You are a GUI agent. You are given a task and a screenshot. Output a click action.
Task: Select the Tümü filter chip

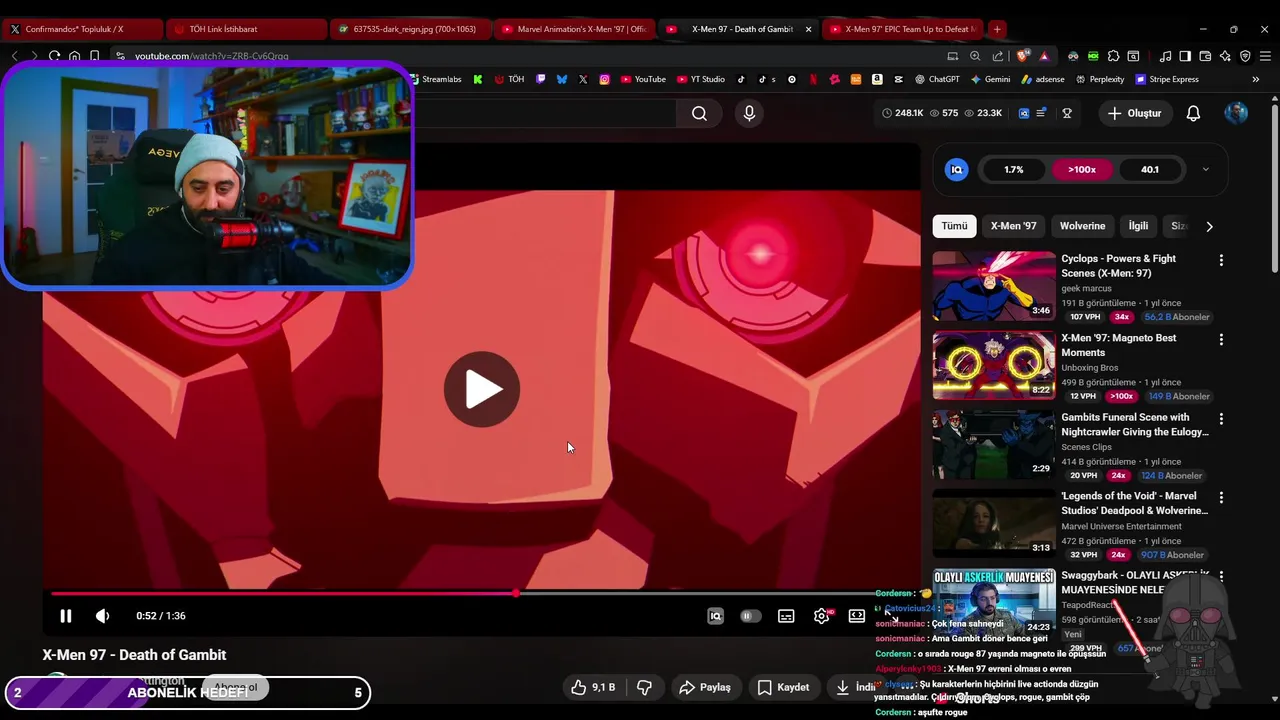[954, 226]
